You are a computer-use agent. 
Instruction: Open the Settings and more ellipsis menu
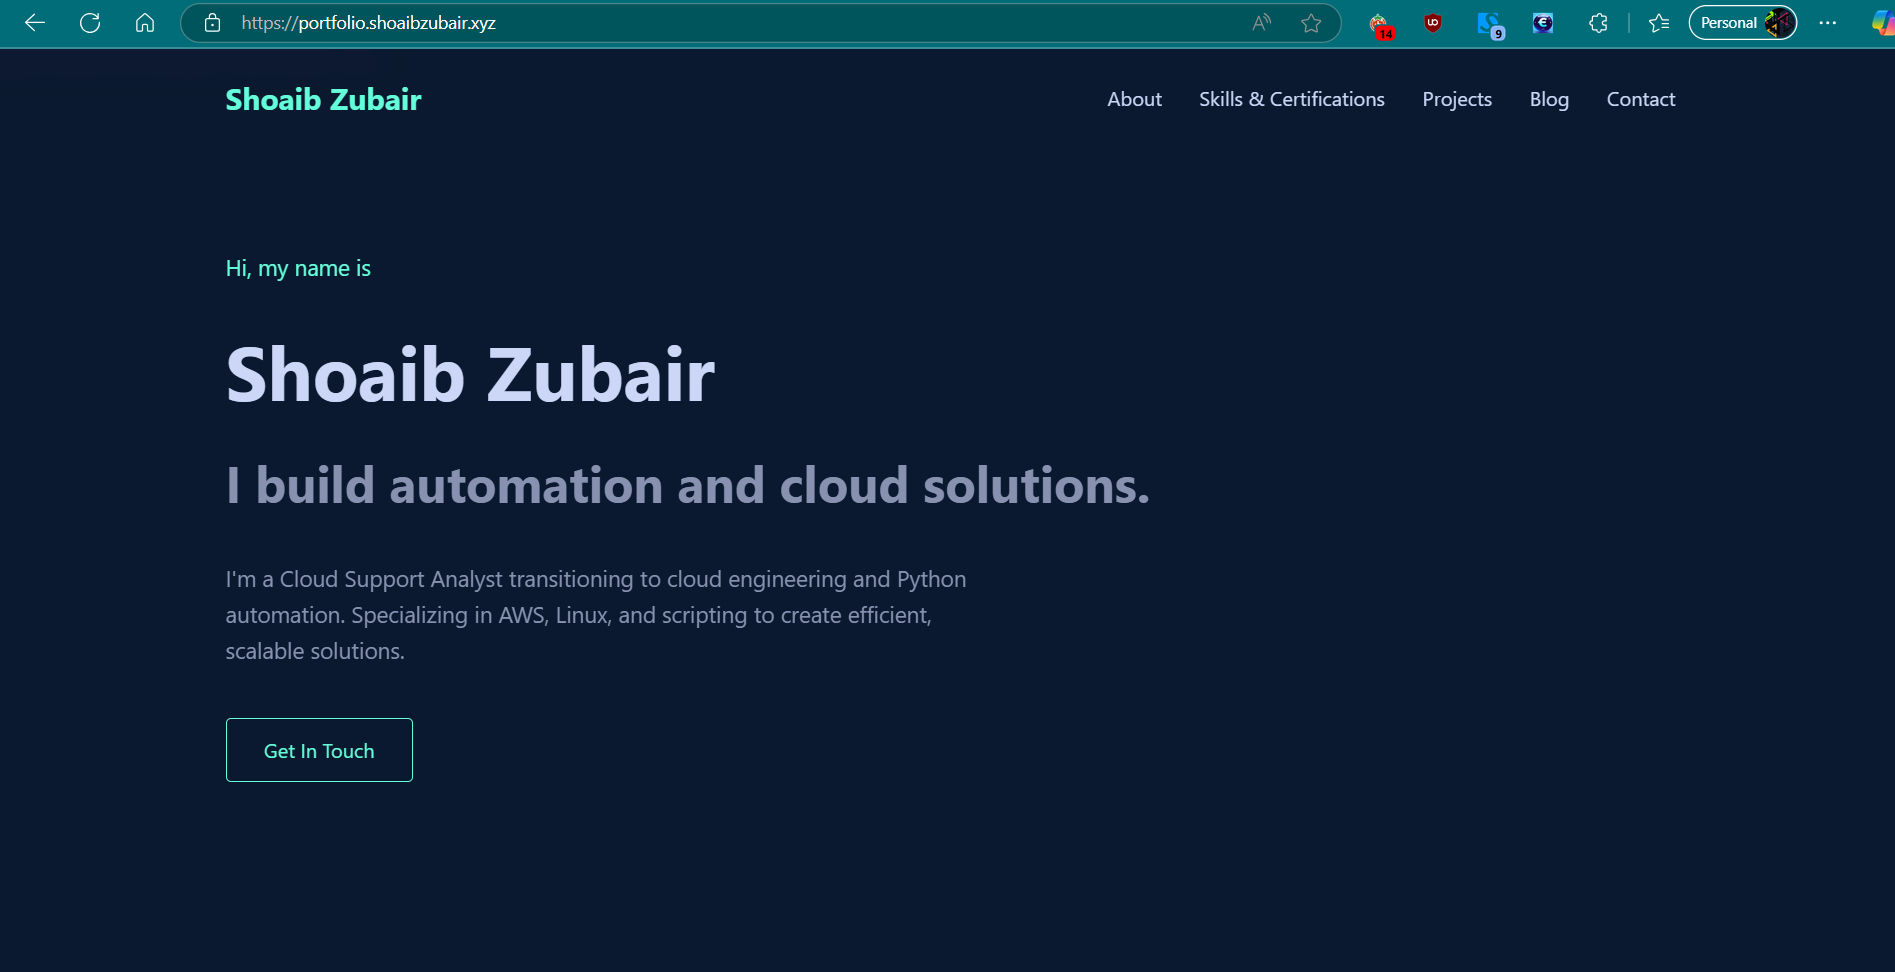tap(1827, 23)
